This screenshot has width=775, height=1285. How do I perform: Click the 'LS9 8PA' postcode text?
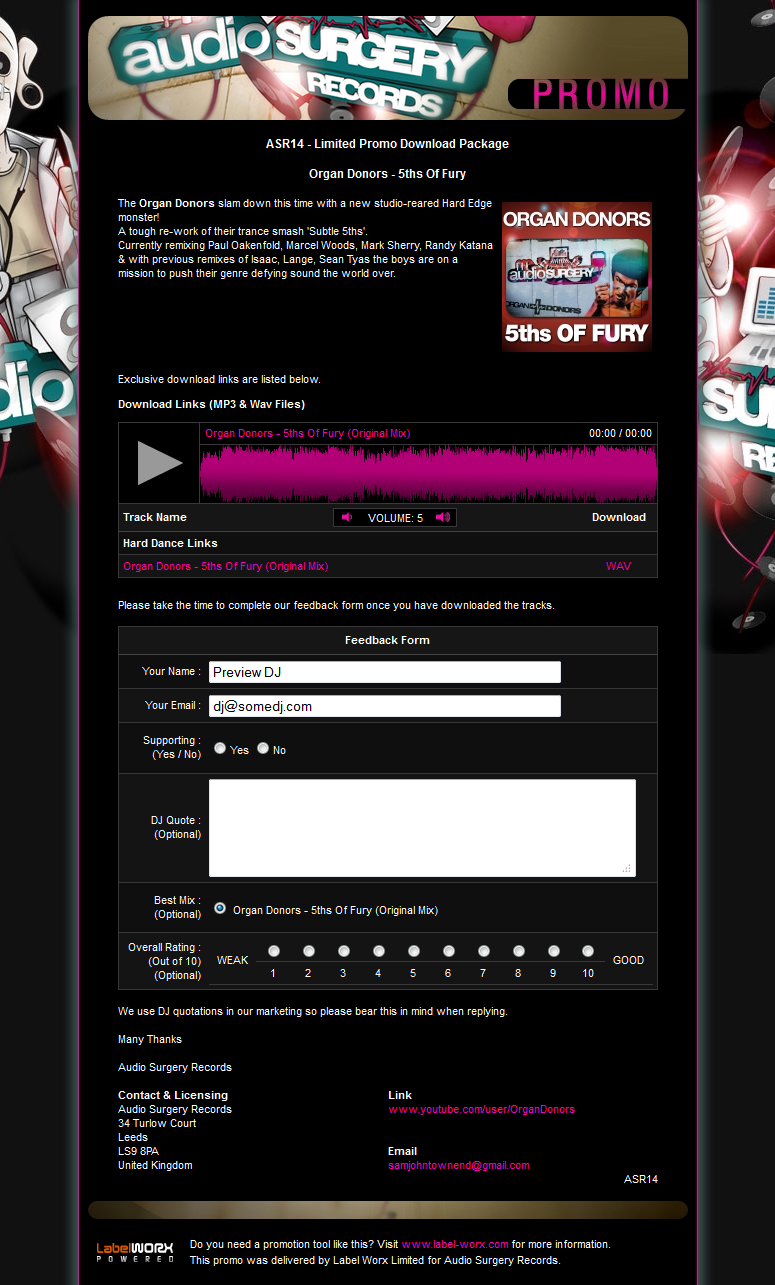coord(139,1151)
